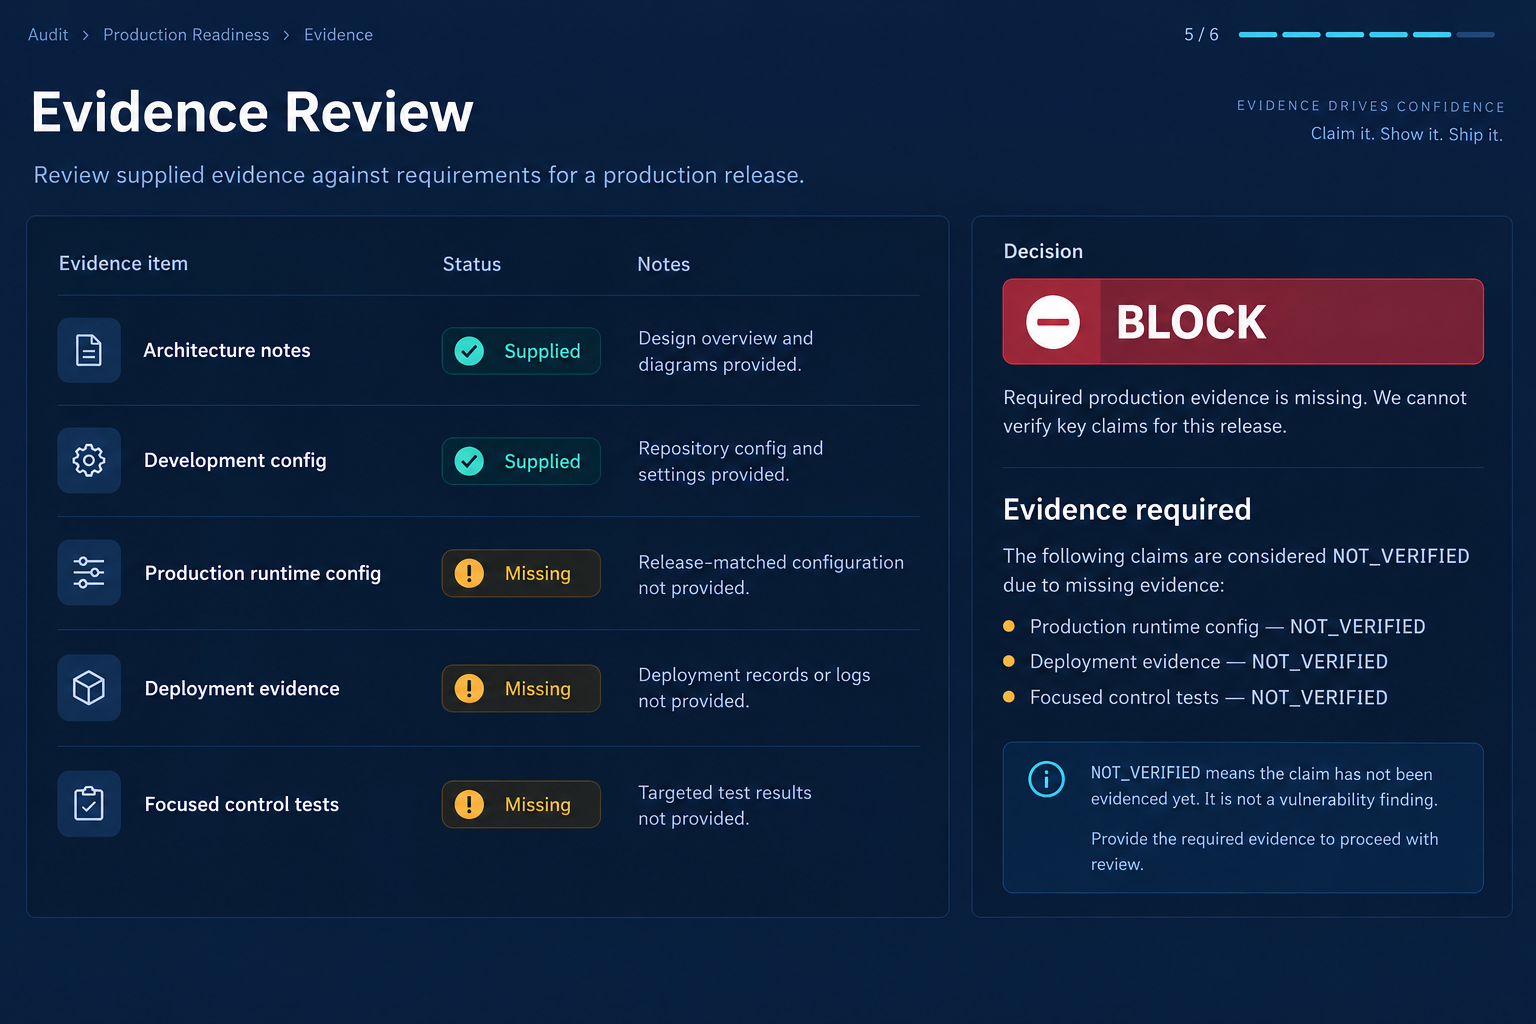This screenshot has width=1536, height=1024.
Task: Click the Deployment evidence cube icon
Action: click(x=89, y=688)
